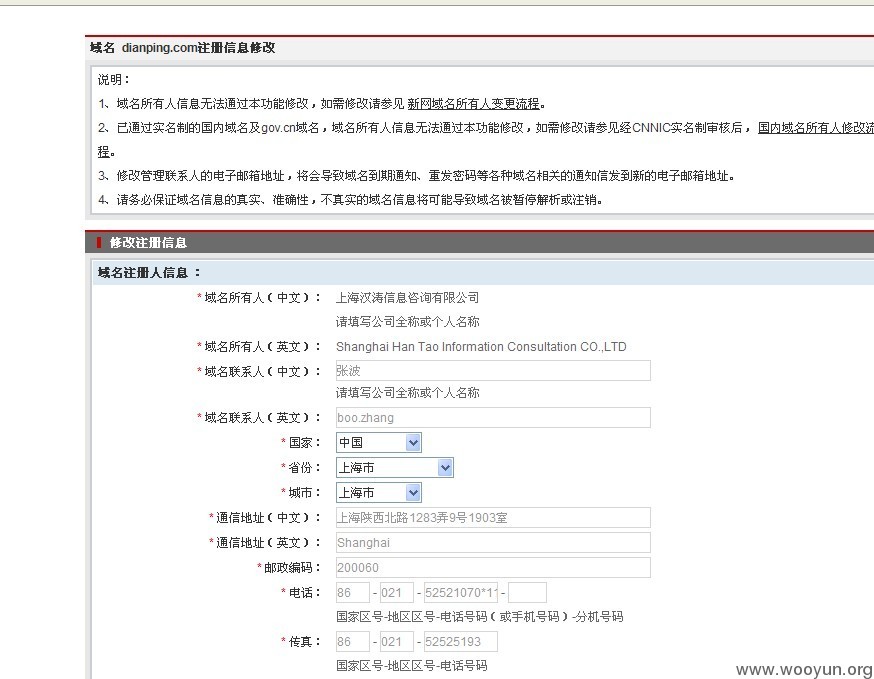Click the 传真 country code field
874x679 pixels.
[352, 642]
